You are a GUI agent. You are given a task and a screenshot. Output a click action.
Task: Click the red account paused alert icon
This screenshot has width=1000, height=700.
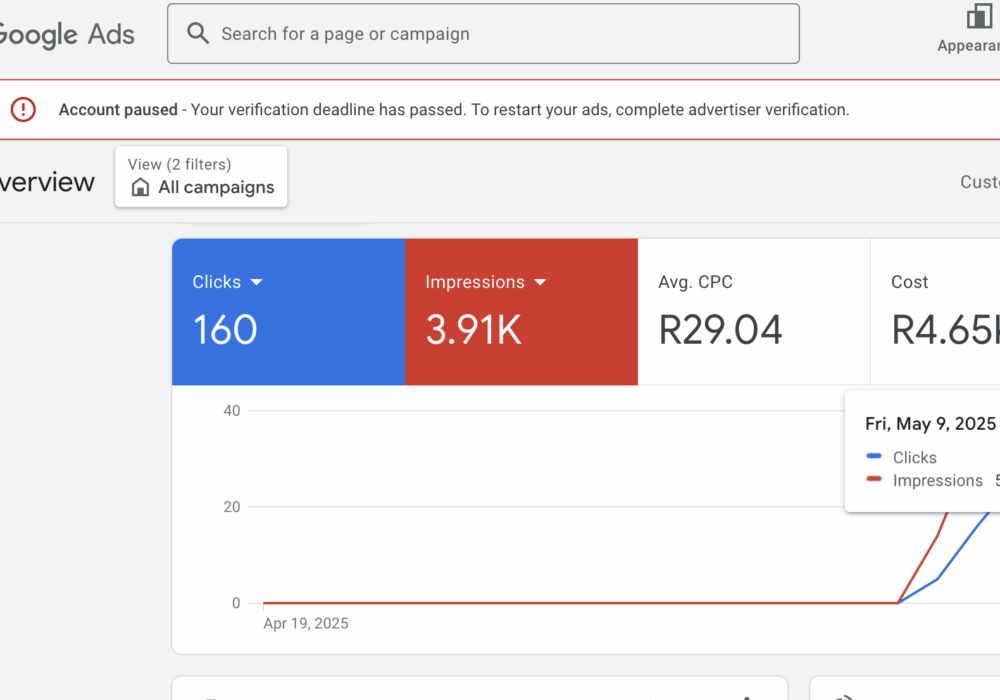(23, 109)
